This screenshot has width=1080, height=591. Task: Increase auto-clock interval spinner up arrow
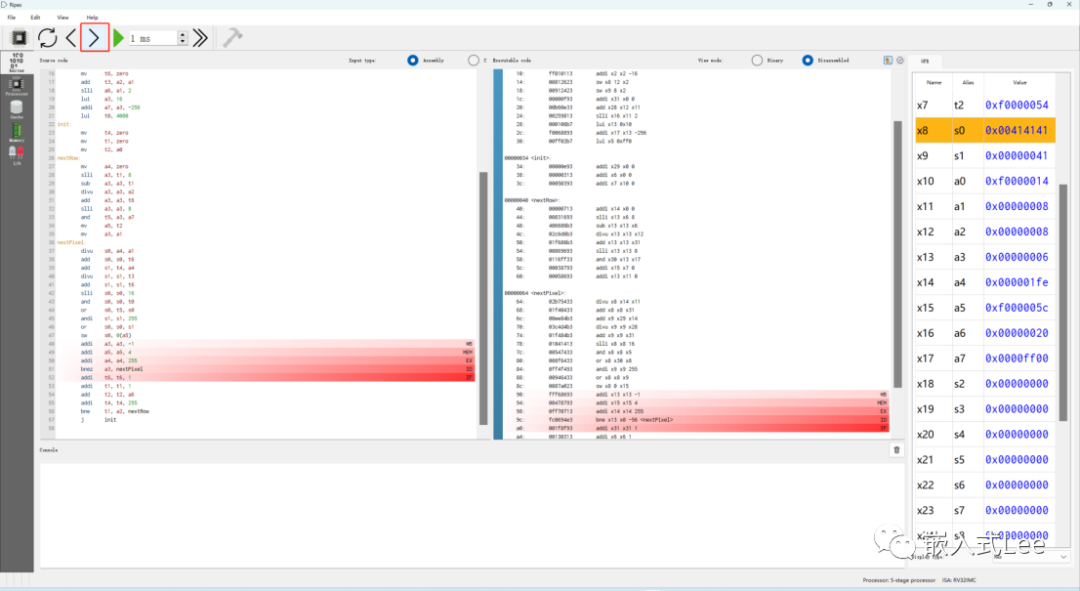[x=183, y=34]
